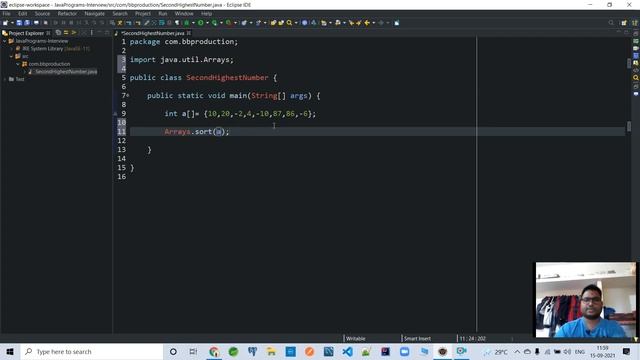Viewport: 640px width, 360px height.
Task: Toggle Link with Editor in Project Explorer
Action: tap(66, 33)
